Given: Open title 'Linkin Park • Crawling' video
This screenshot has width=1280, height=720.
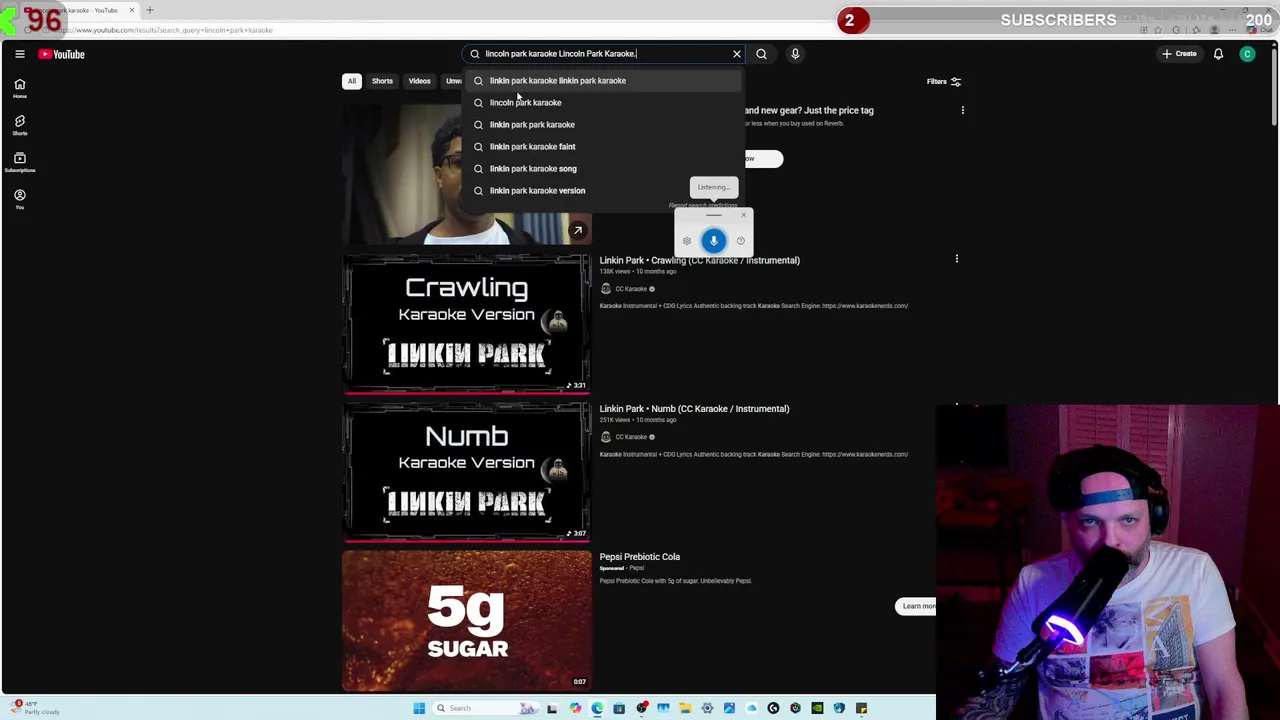Looking at the screenshot, I should tap(699, 260).
